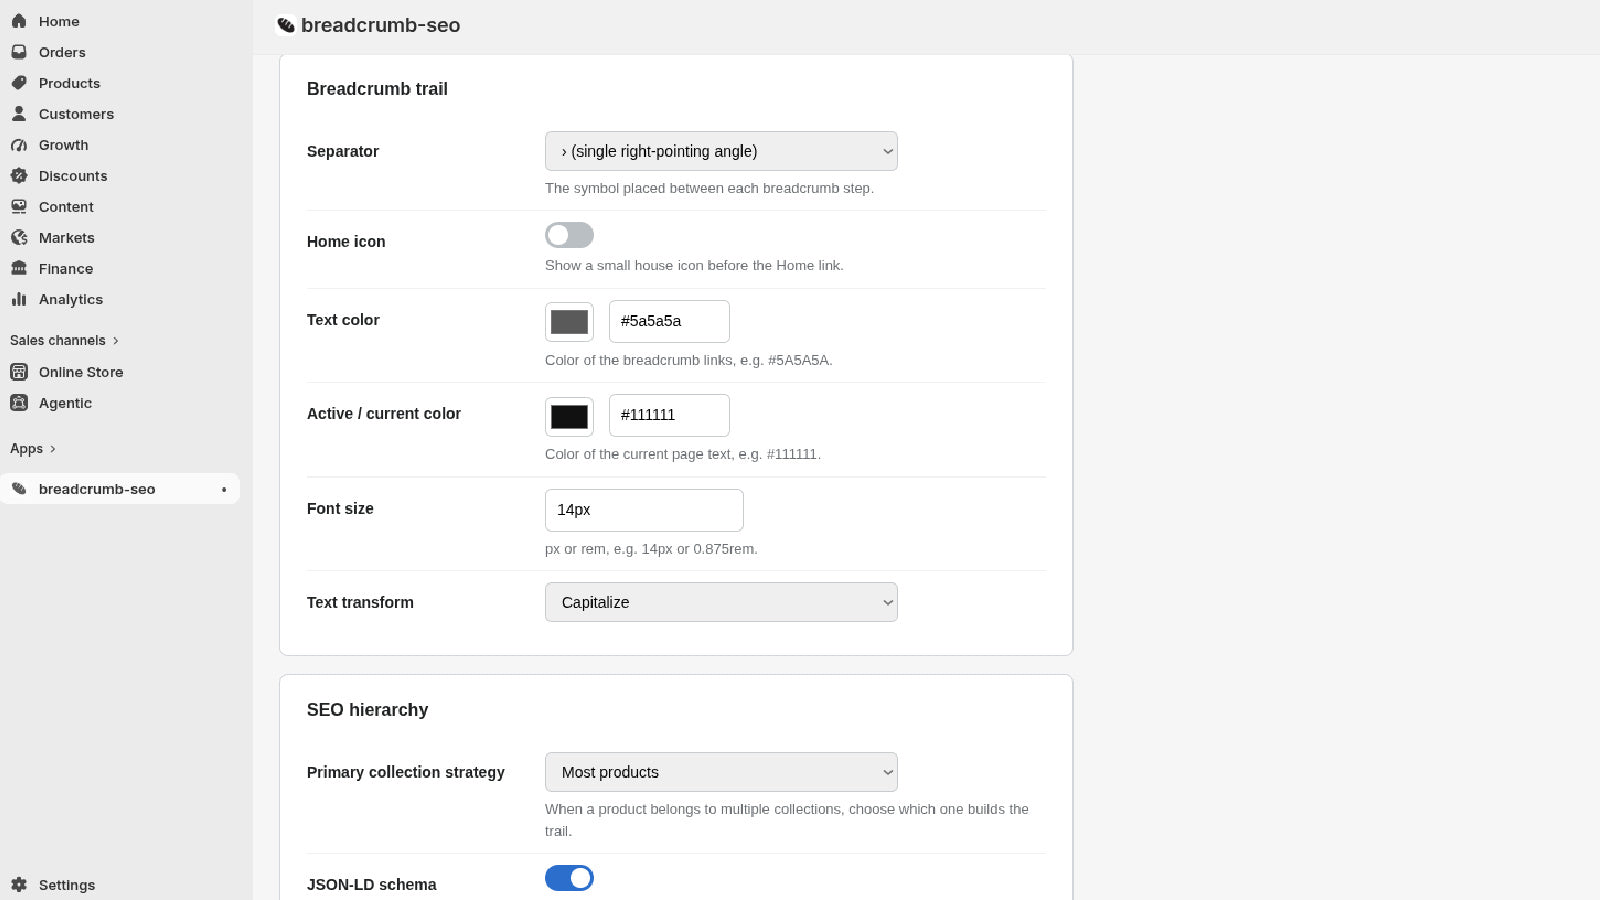The width and height of the screenshot is (1600, 900).
Task: Open the Active / current color swatch
Action: [x=569, y=417]
